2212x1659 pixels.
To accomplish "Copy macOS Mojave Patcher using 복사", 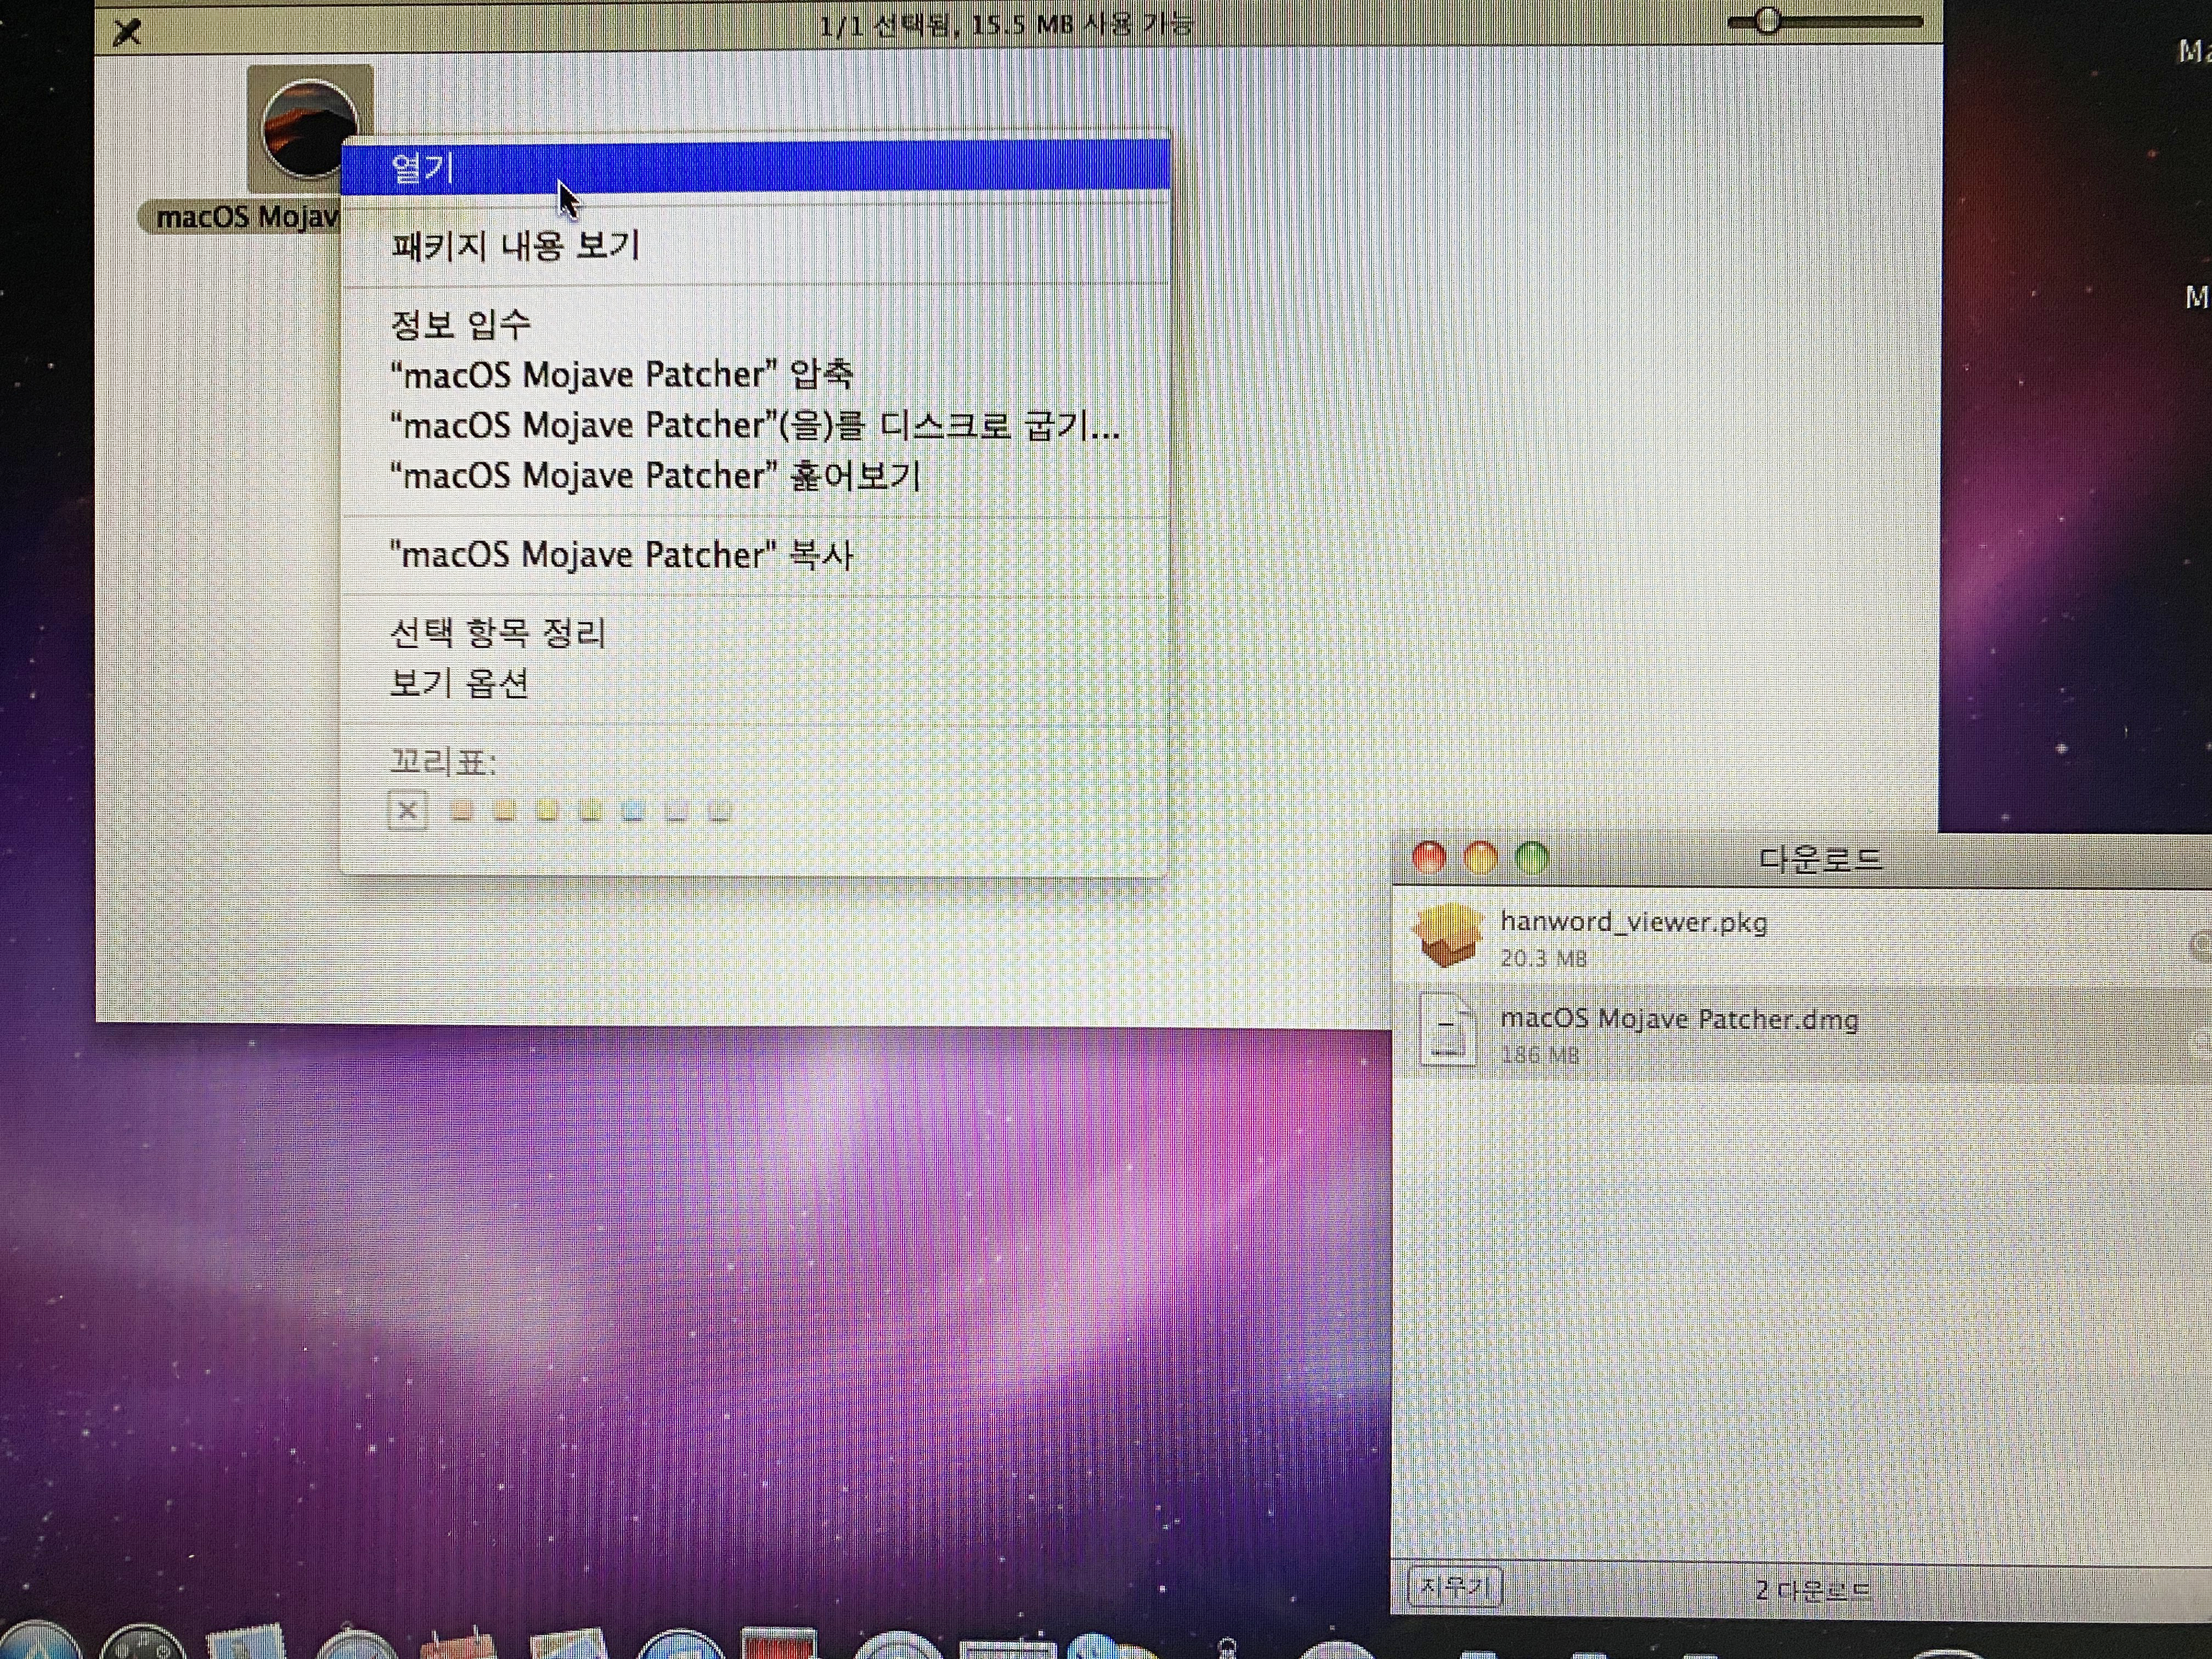I will point(620,554).
